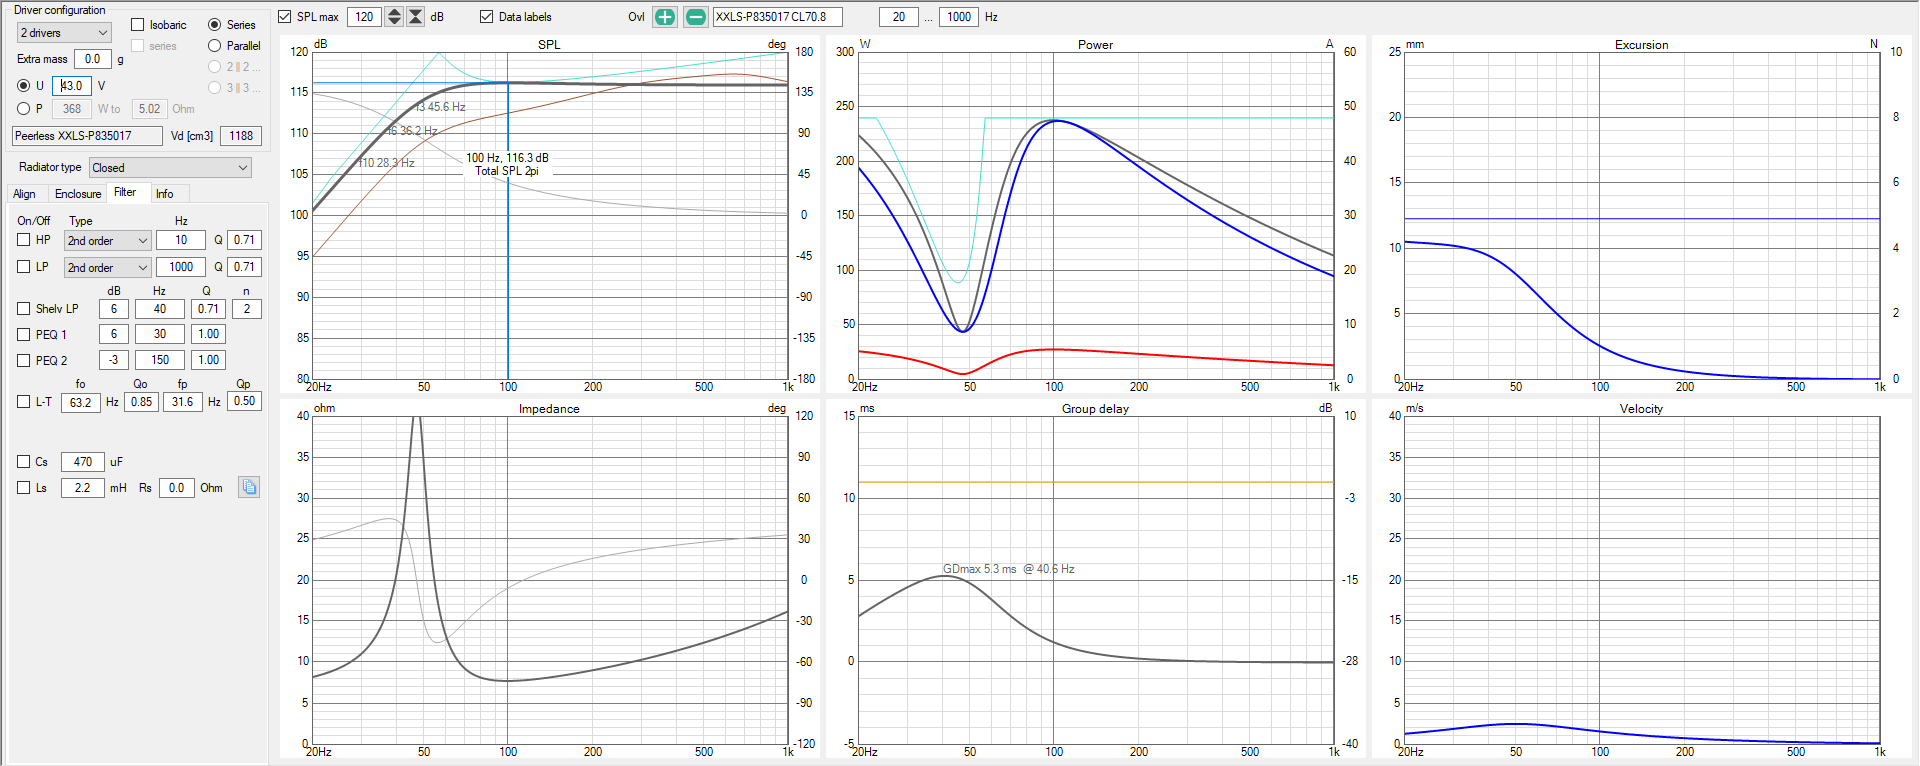Select the Series radio button
This screenshot has width=1920, height=766.
214,25
